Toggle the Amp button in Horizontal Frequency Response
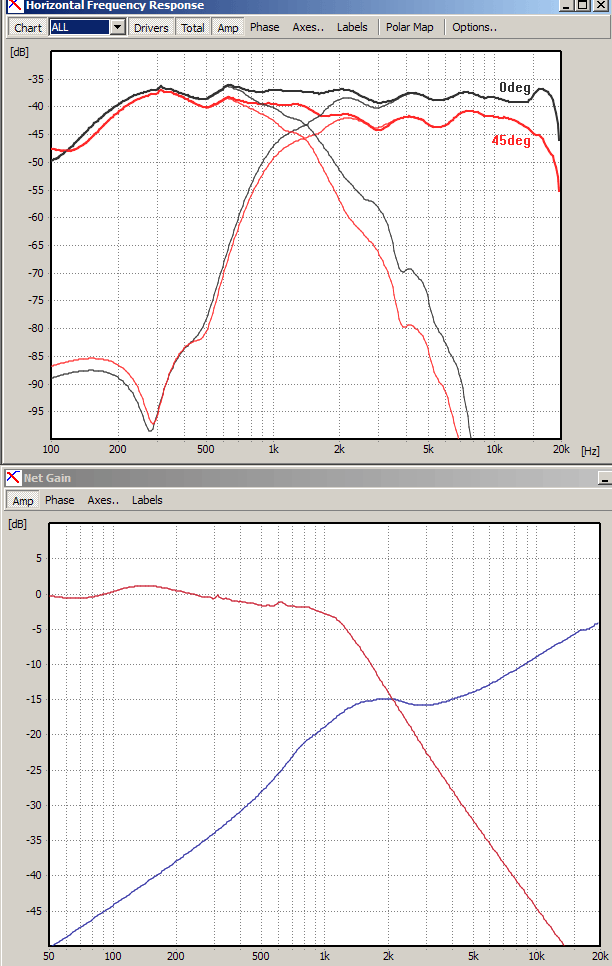Screen dimensions: 612x966 click(227, 28)
